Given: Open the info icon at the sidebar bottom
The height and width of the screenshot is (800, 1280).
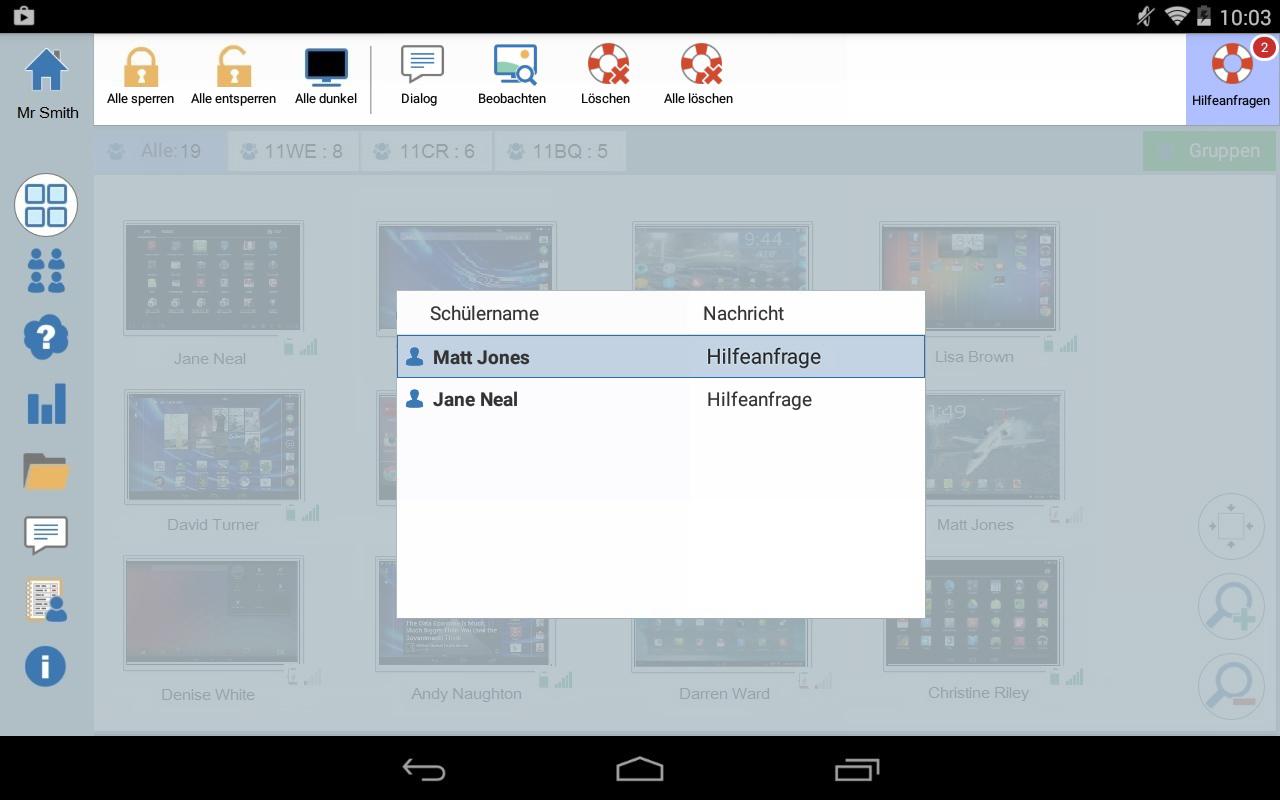Looking at the screenshot, I should point(45,666).
